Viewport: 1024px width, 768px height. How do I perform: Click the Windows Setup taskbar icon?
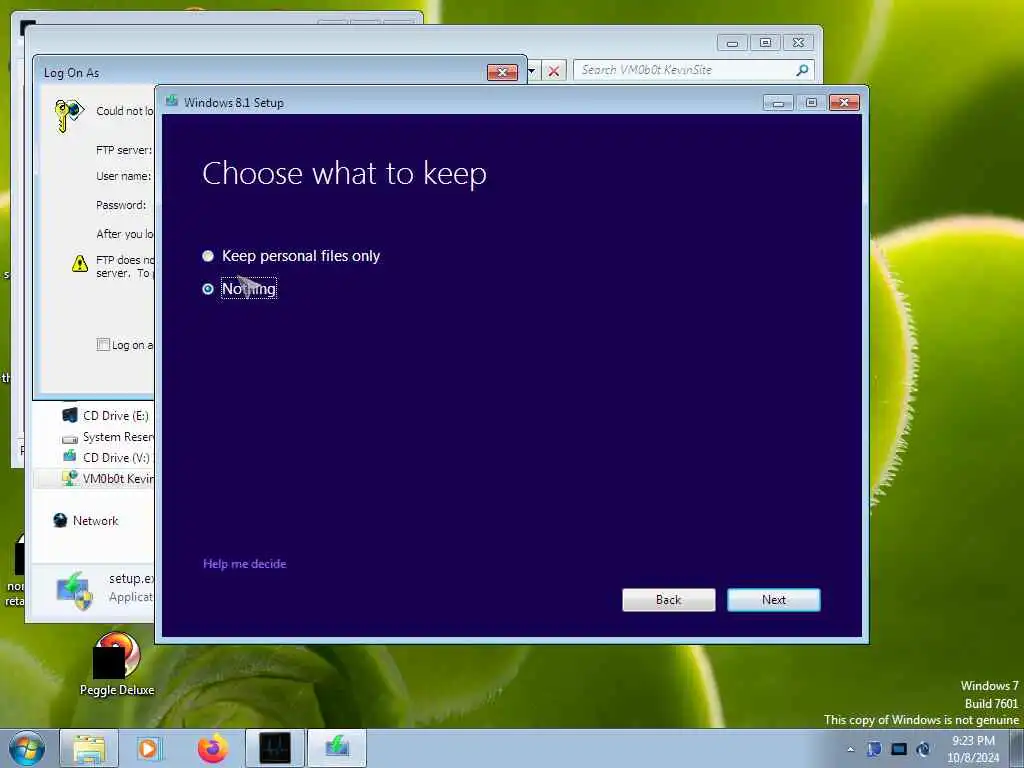coord(337,748)
